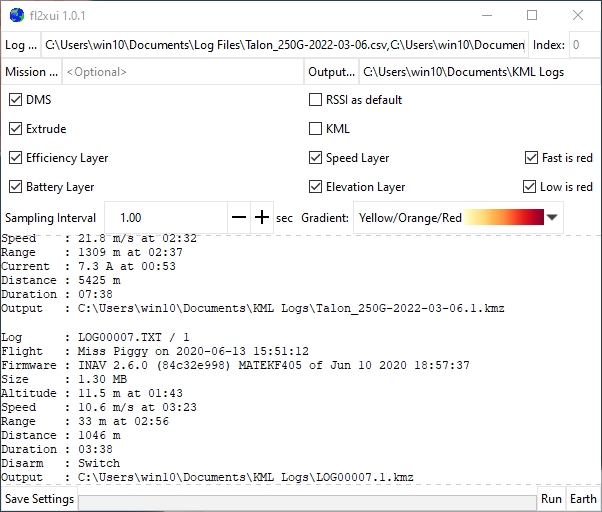The height and width of the screenshot is (512, 602).
Task: Enable the KML checkbox
Action: tap(316, 129)
